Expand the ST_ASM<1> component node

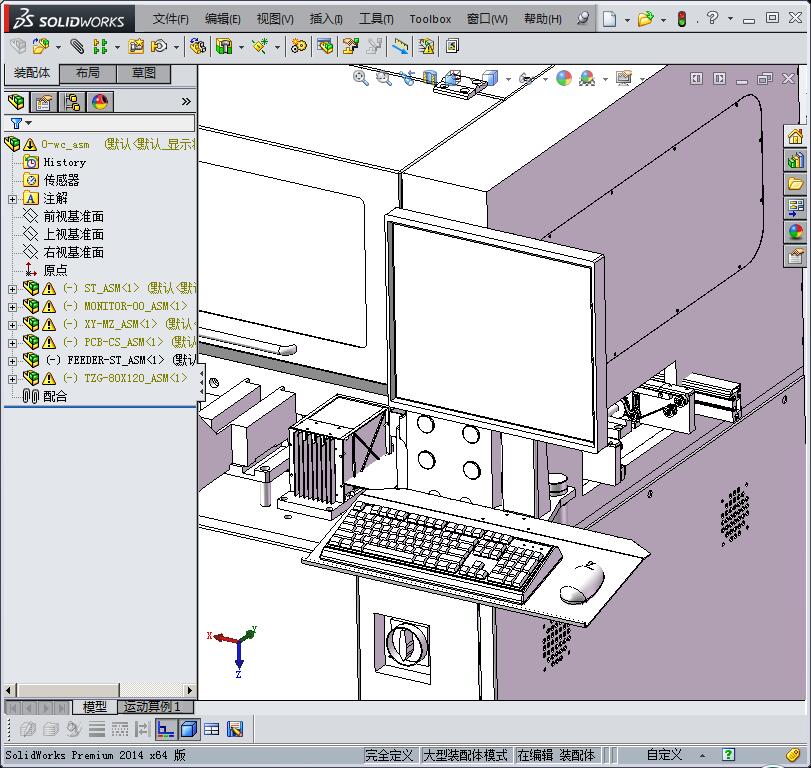[x=12, y=289]
